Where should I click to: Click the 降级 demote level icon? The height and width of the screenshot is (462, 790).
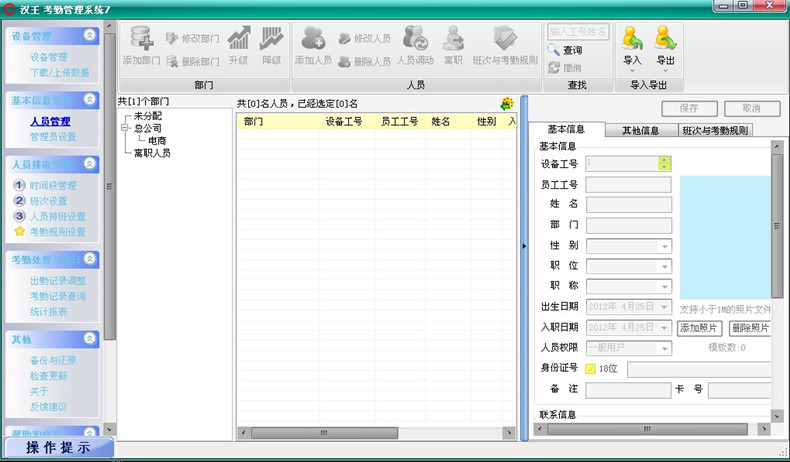pyautogui.click(x=271, y=38)
